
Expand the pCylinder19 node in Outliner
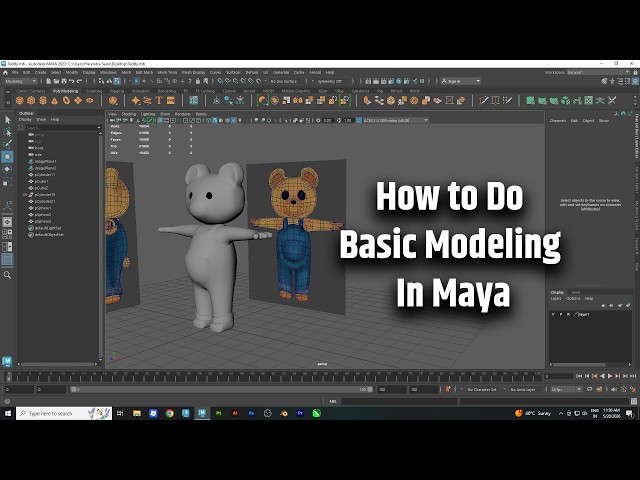(25, 195)
